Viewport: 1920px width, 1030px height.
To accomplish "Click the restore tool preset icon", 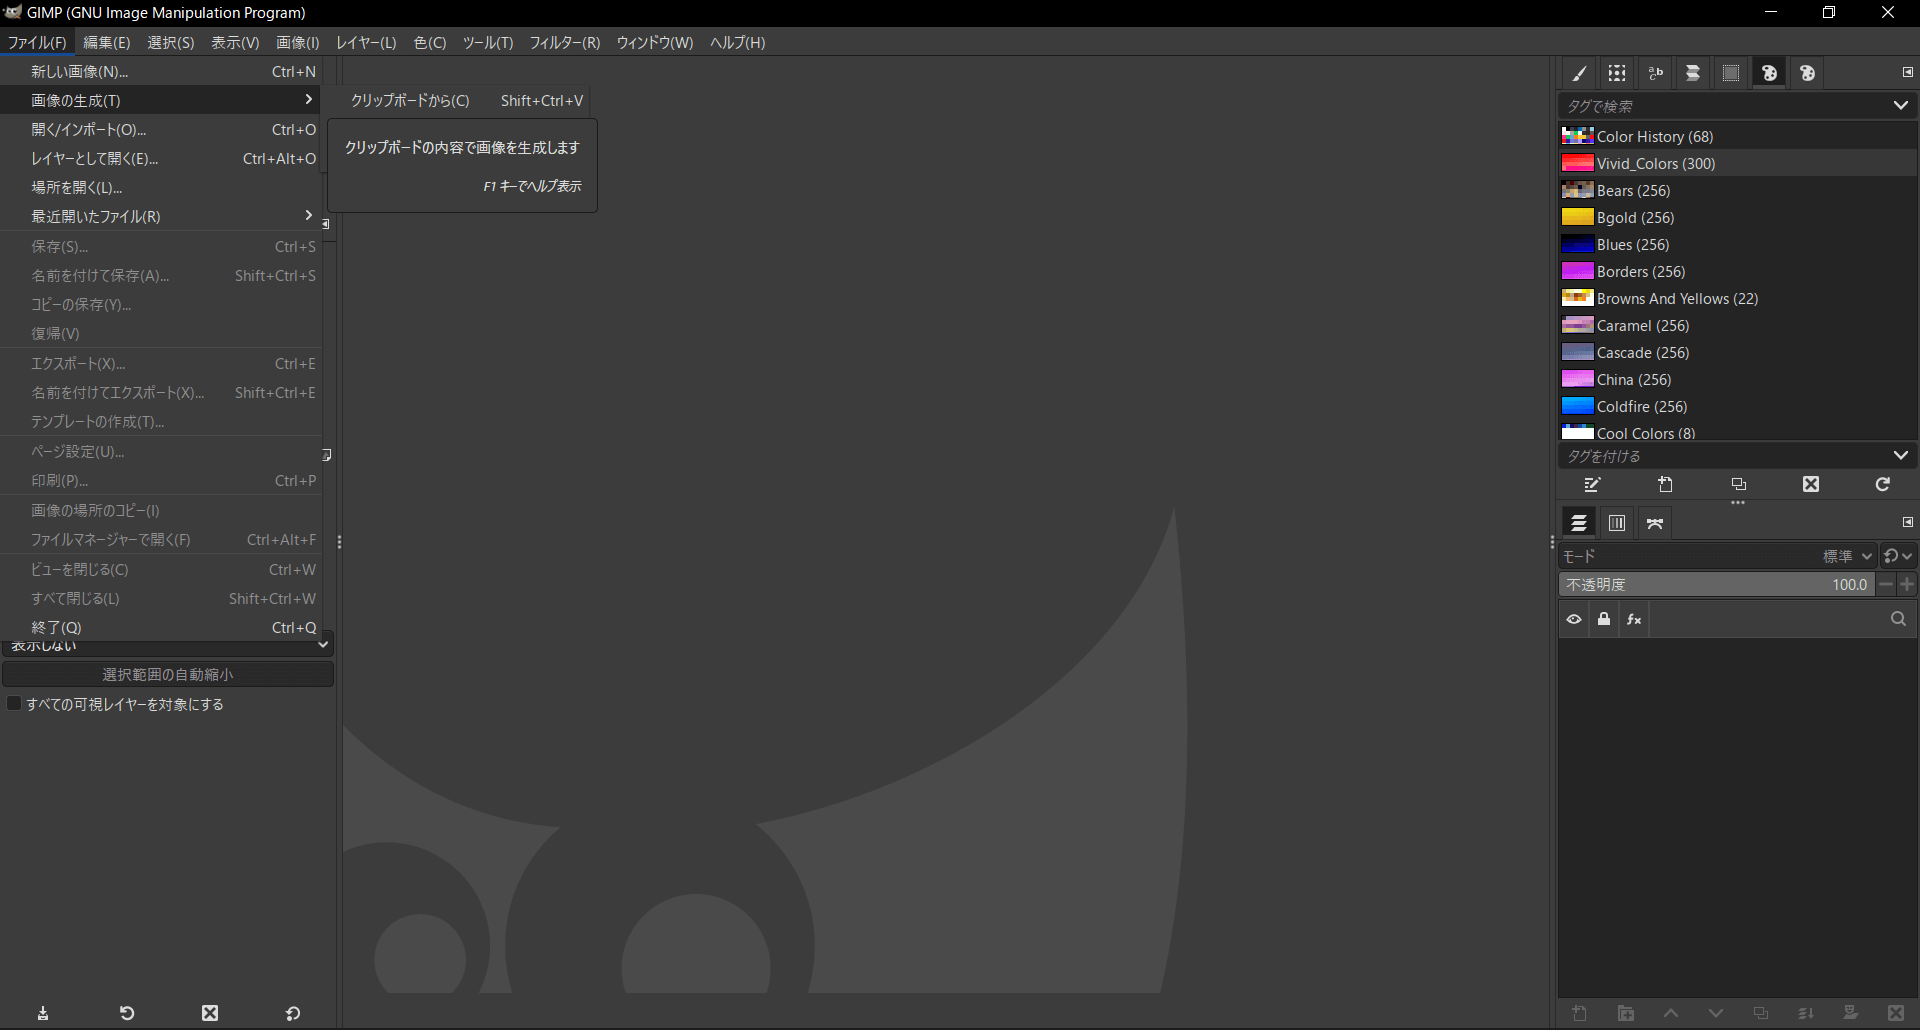I will click(x=127, y=1013).
